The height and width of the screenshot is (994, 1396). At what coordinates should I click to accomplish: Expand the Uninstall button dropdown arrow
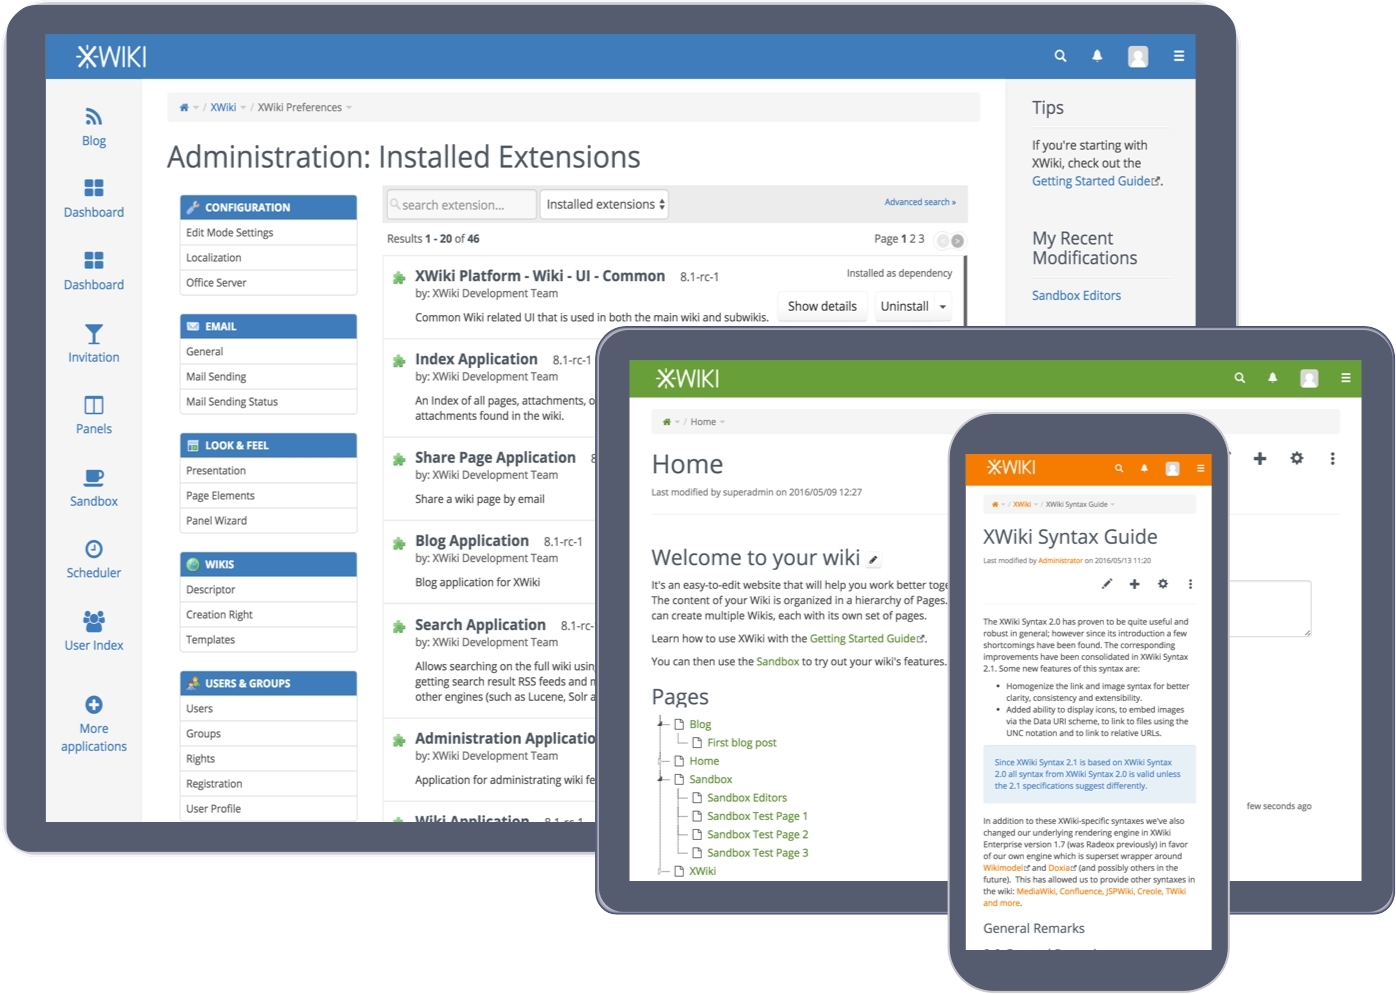pos(943,307)
